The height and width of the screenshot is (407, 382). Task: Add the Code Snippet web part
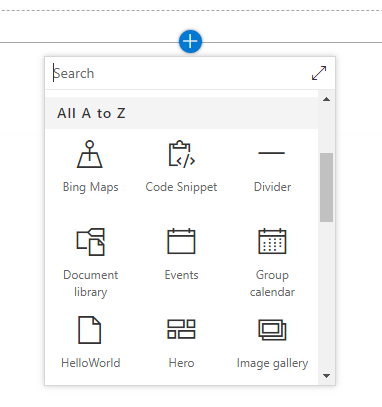click(x=181, y=167)
